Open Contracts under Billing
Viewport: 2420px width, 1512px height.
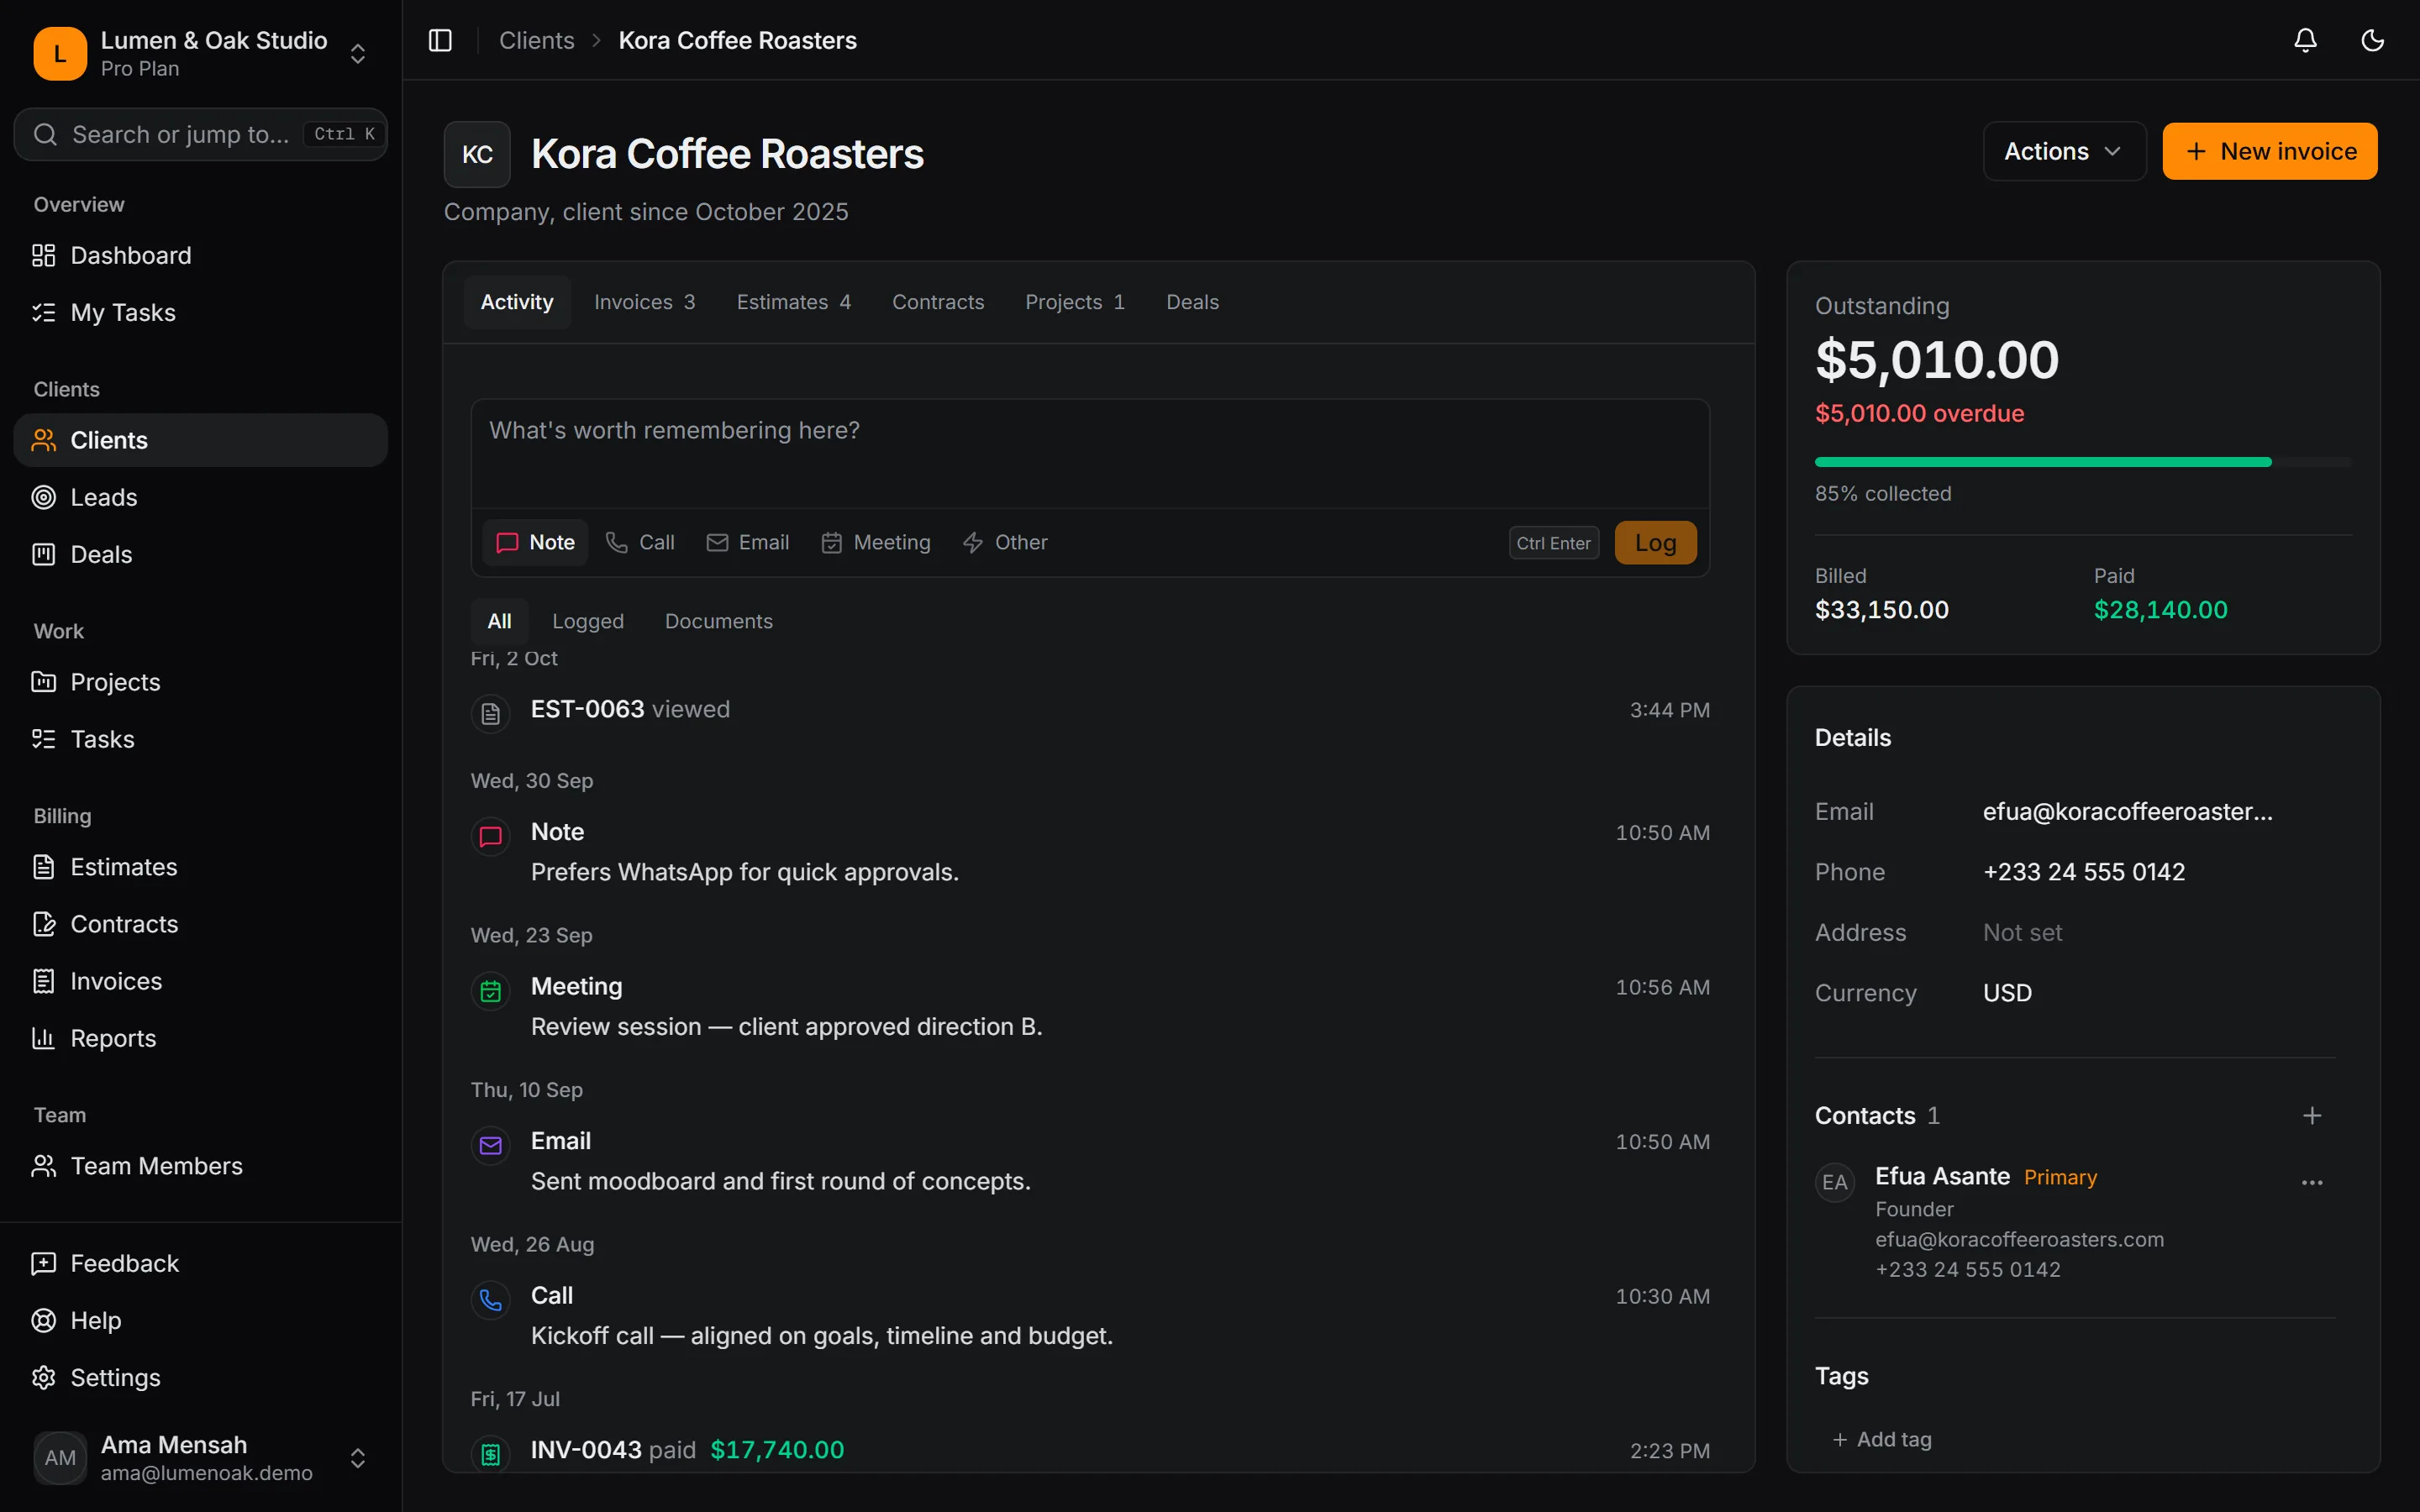click(200, 924)
